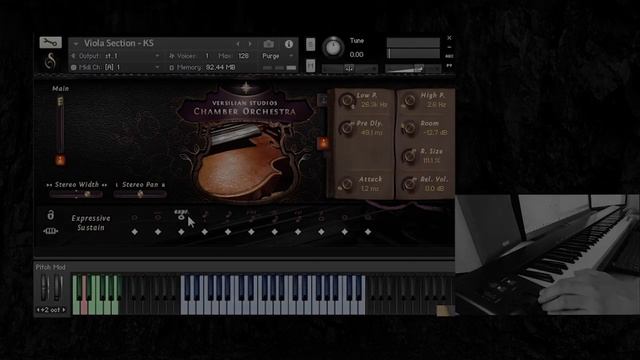Screen dimensions: 640x360
Task: Click the High P. filter knob
Action: (x=409, y=100)
